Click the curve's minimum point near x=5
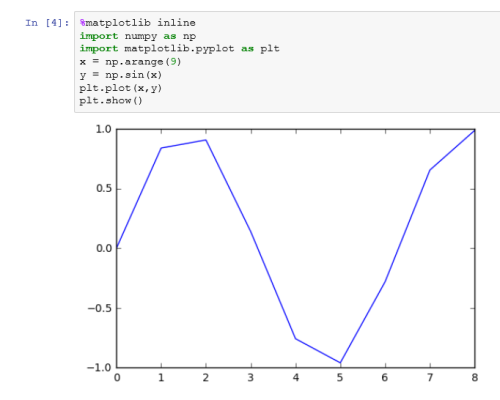This screenshot has height=400, width=500. coord(340,363)
